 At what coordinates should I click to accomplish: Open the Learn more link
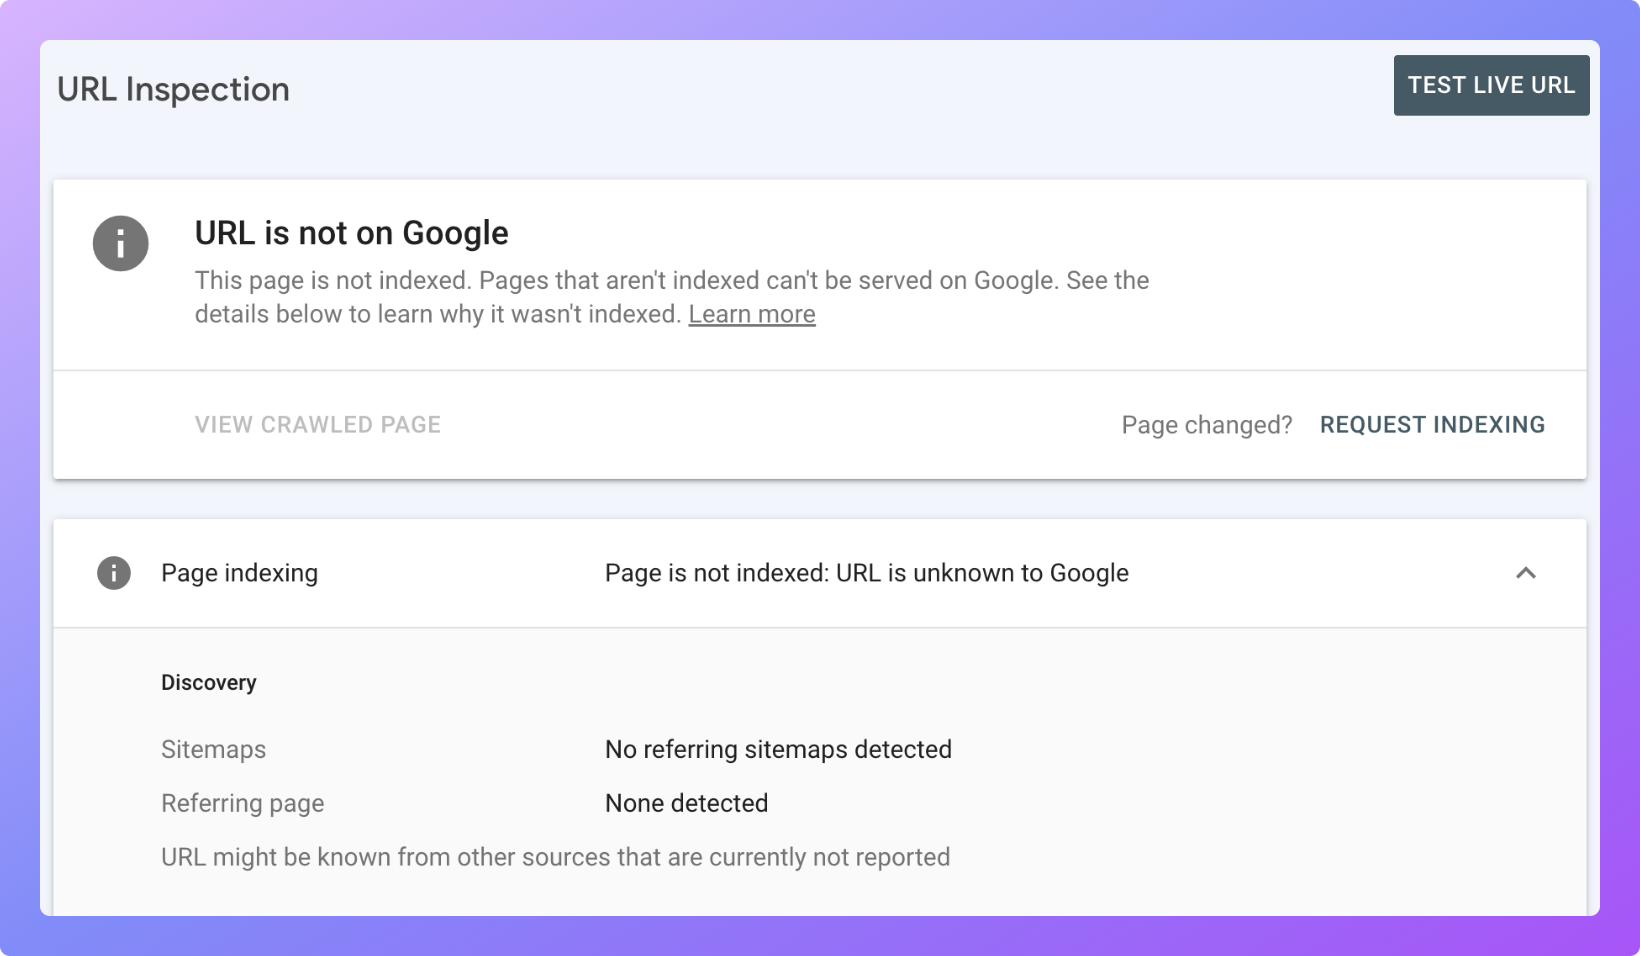[751, 314]
